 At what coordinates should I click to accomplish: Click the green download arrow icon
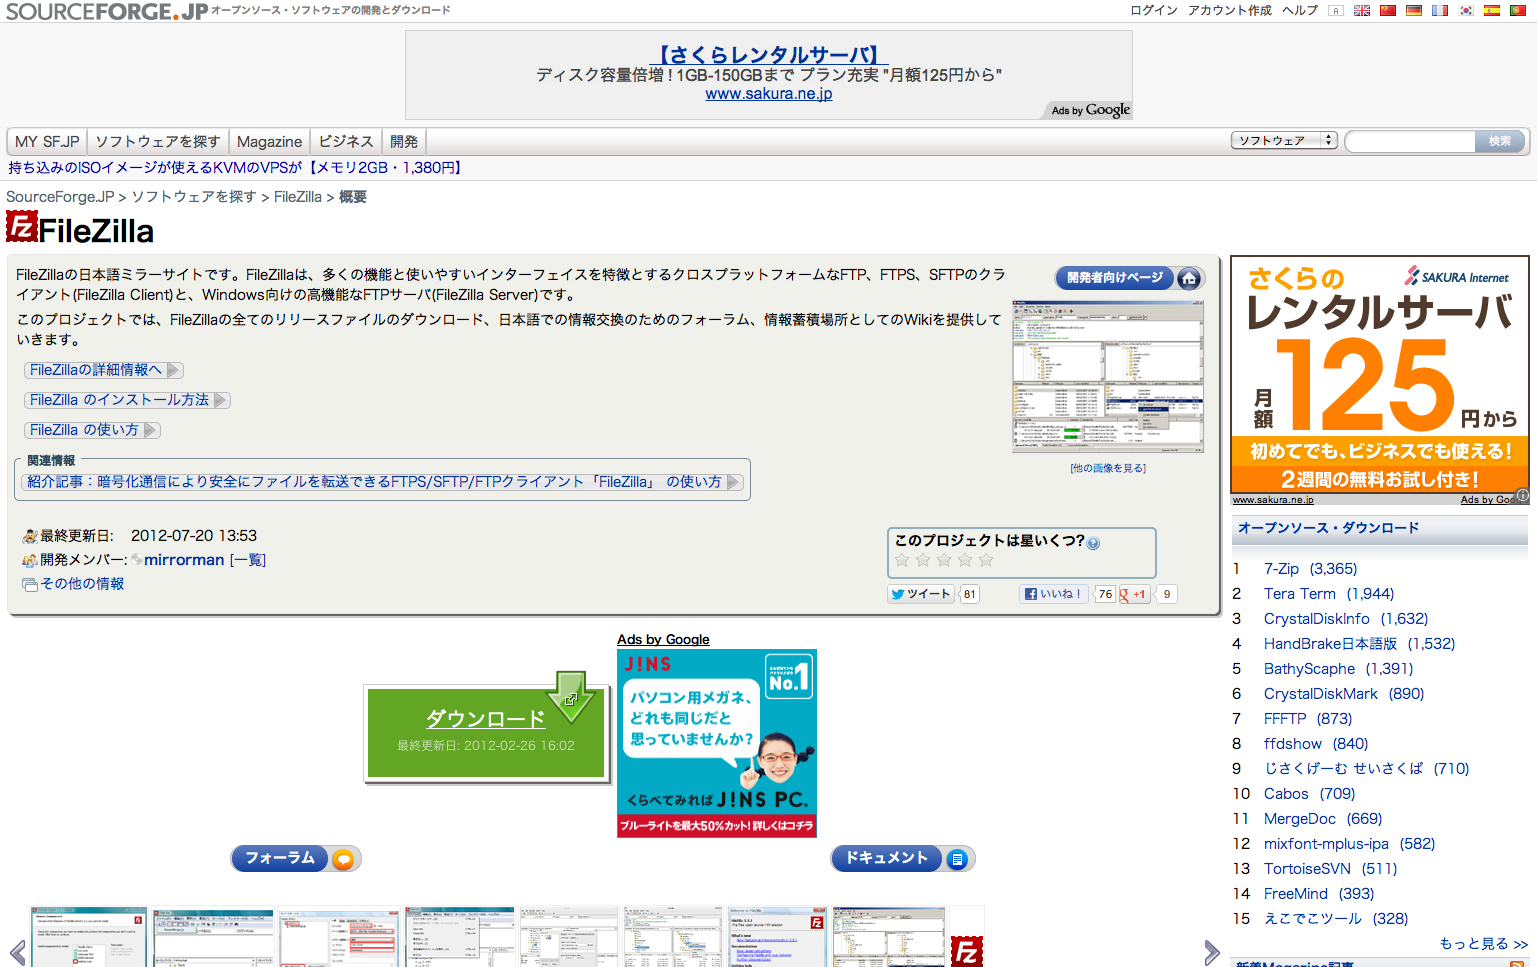click(572, 697)
